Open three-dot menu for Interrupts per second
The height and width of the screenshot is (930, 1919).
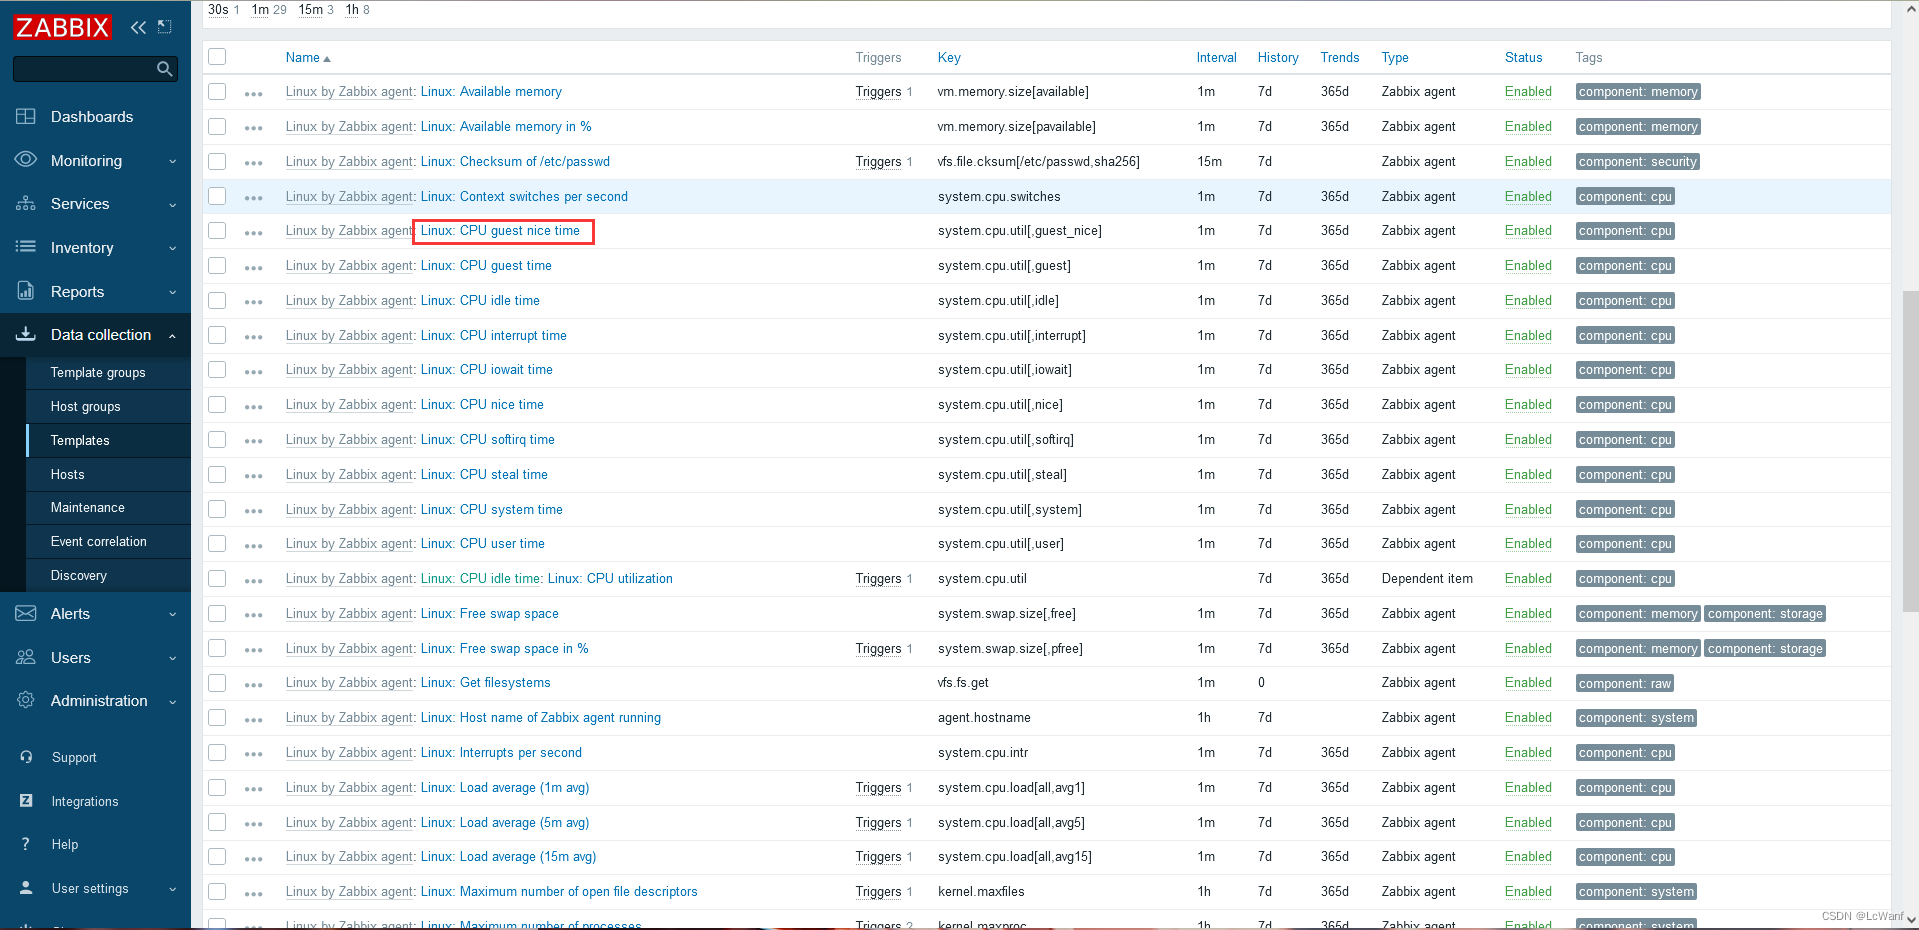(x=253, y=755)
